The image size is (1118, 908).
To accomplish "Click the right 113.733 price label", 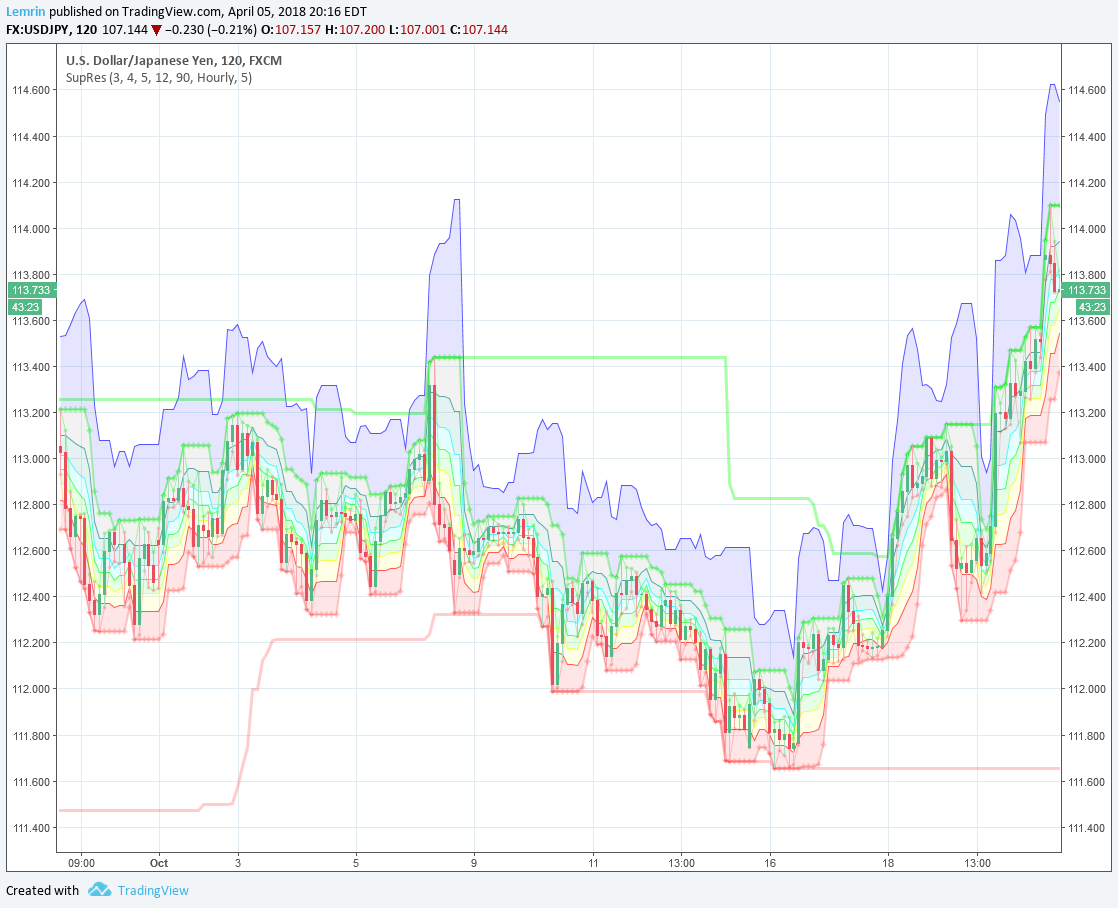I will [1086, 290].
